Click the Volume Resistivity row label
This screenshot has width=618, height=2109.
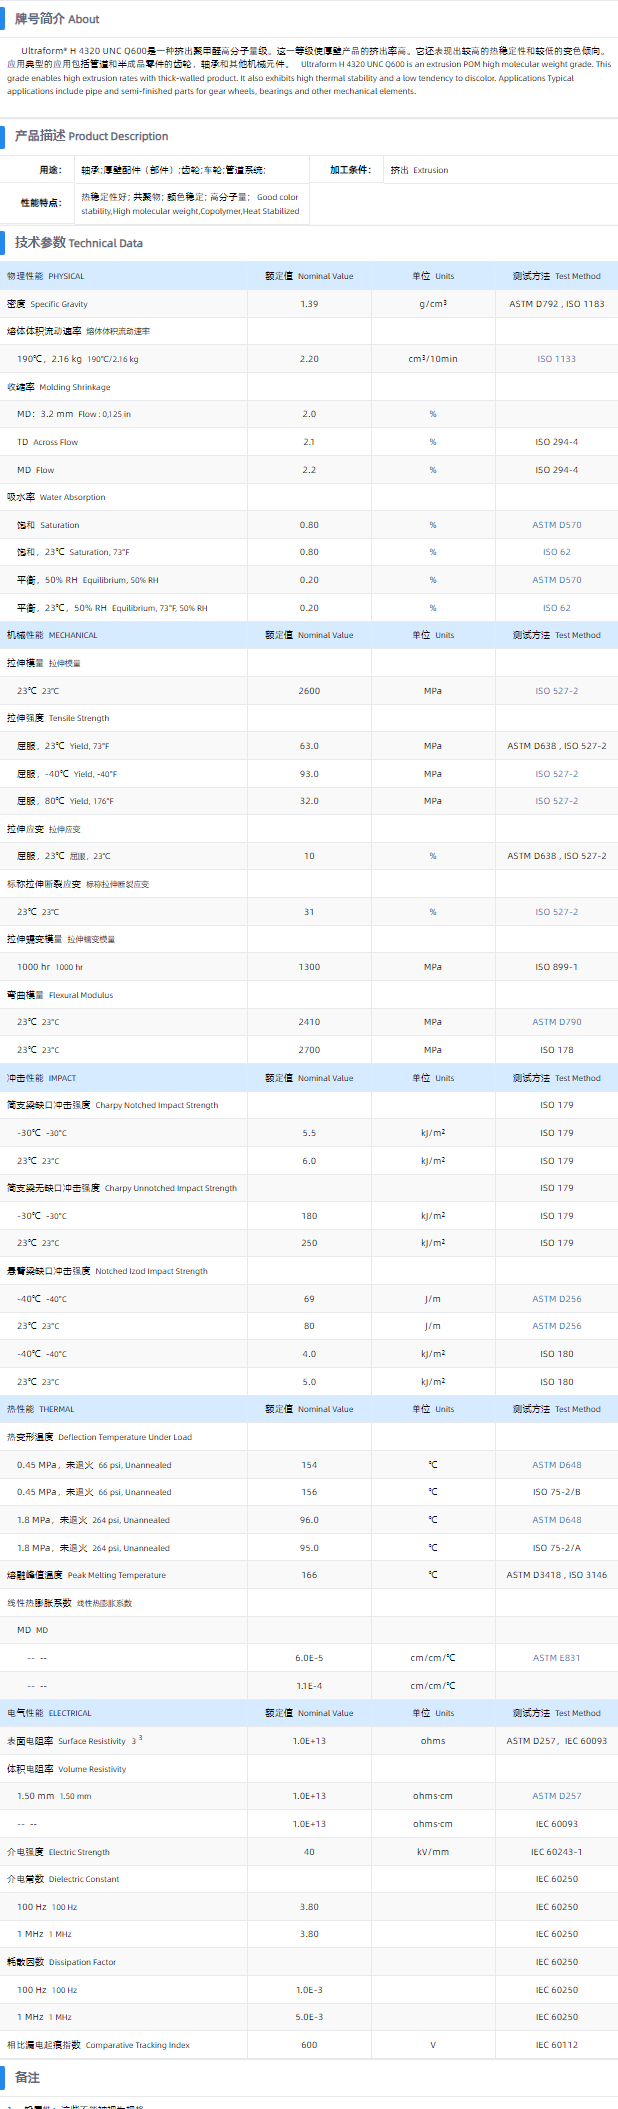66,1769
